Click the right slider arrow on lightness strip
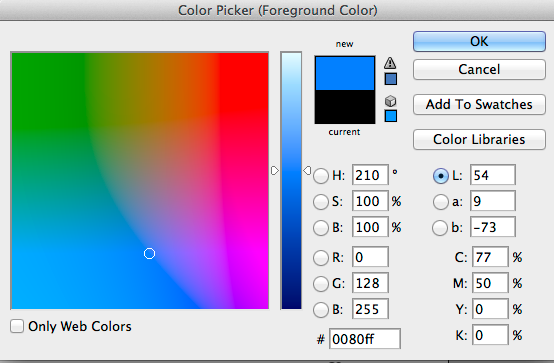This screenshot has width=554, height=363. click(307, 171)
